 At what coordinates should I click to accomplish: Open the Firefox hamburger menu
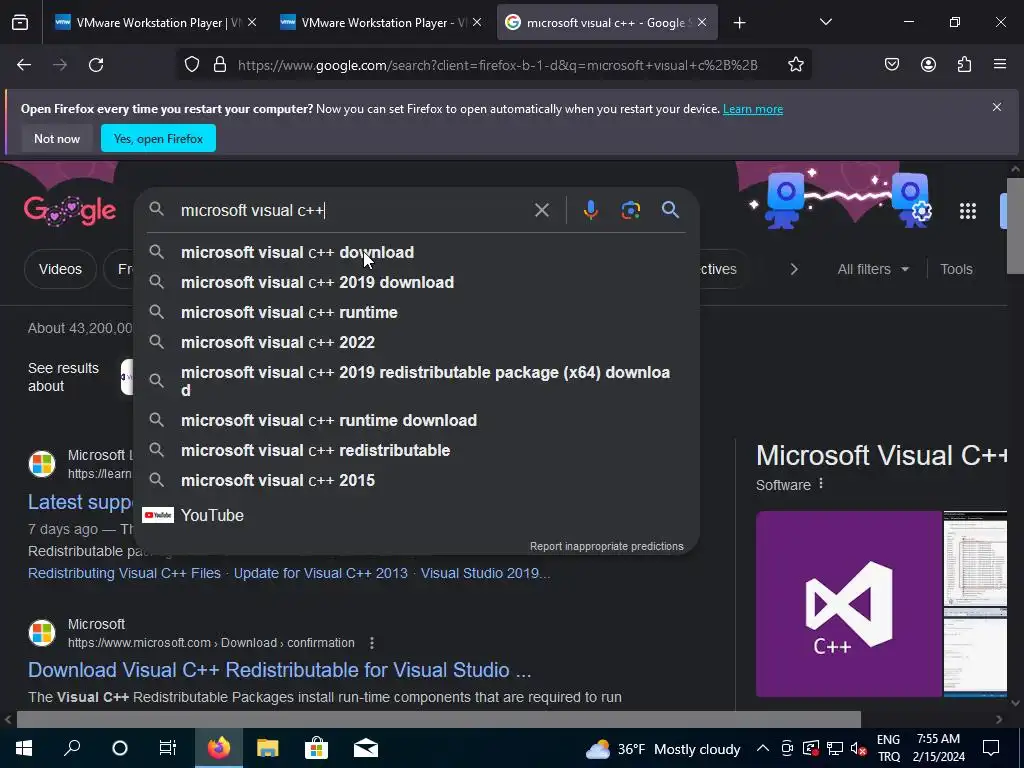[x=1000, y=65]
